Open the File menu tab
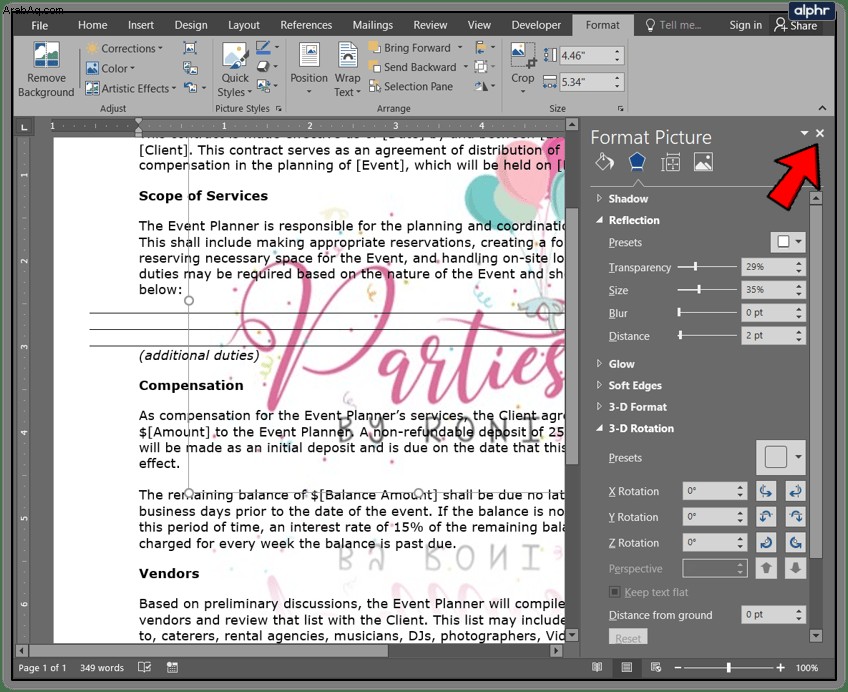This screenshot has height=692, width=848. point(39,25)
